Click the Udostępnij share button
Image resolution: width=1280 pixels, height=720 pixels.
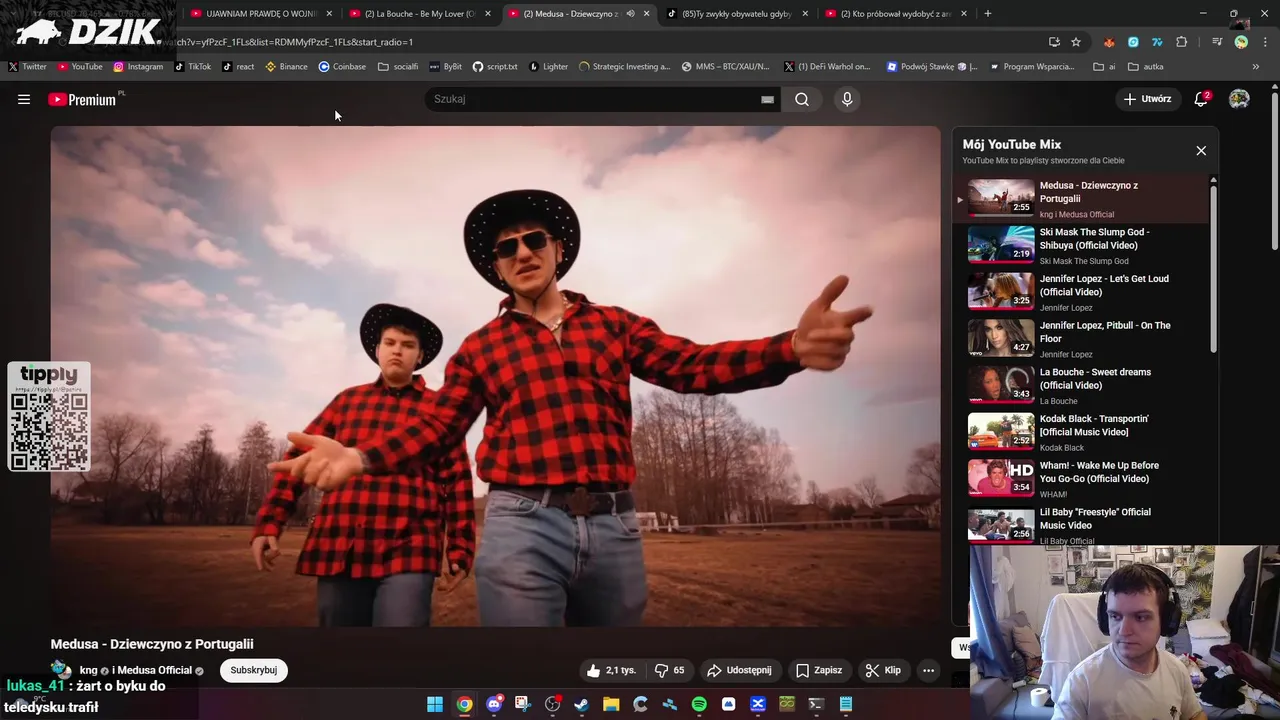pos(739,670)
